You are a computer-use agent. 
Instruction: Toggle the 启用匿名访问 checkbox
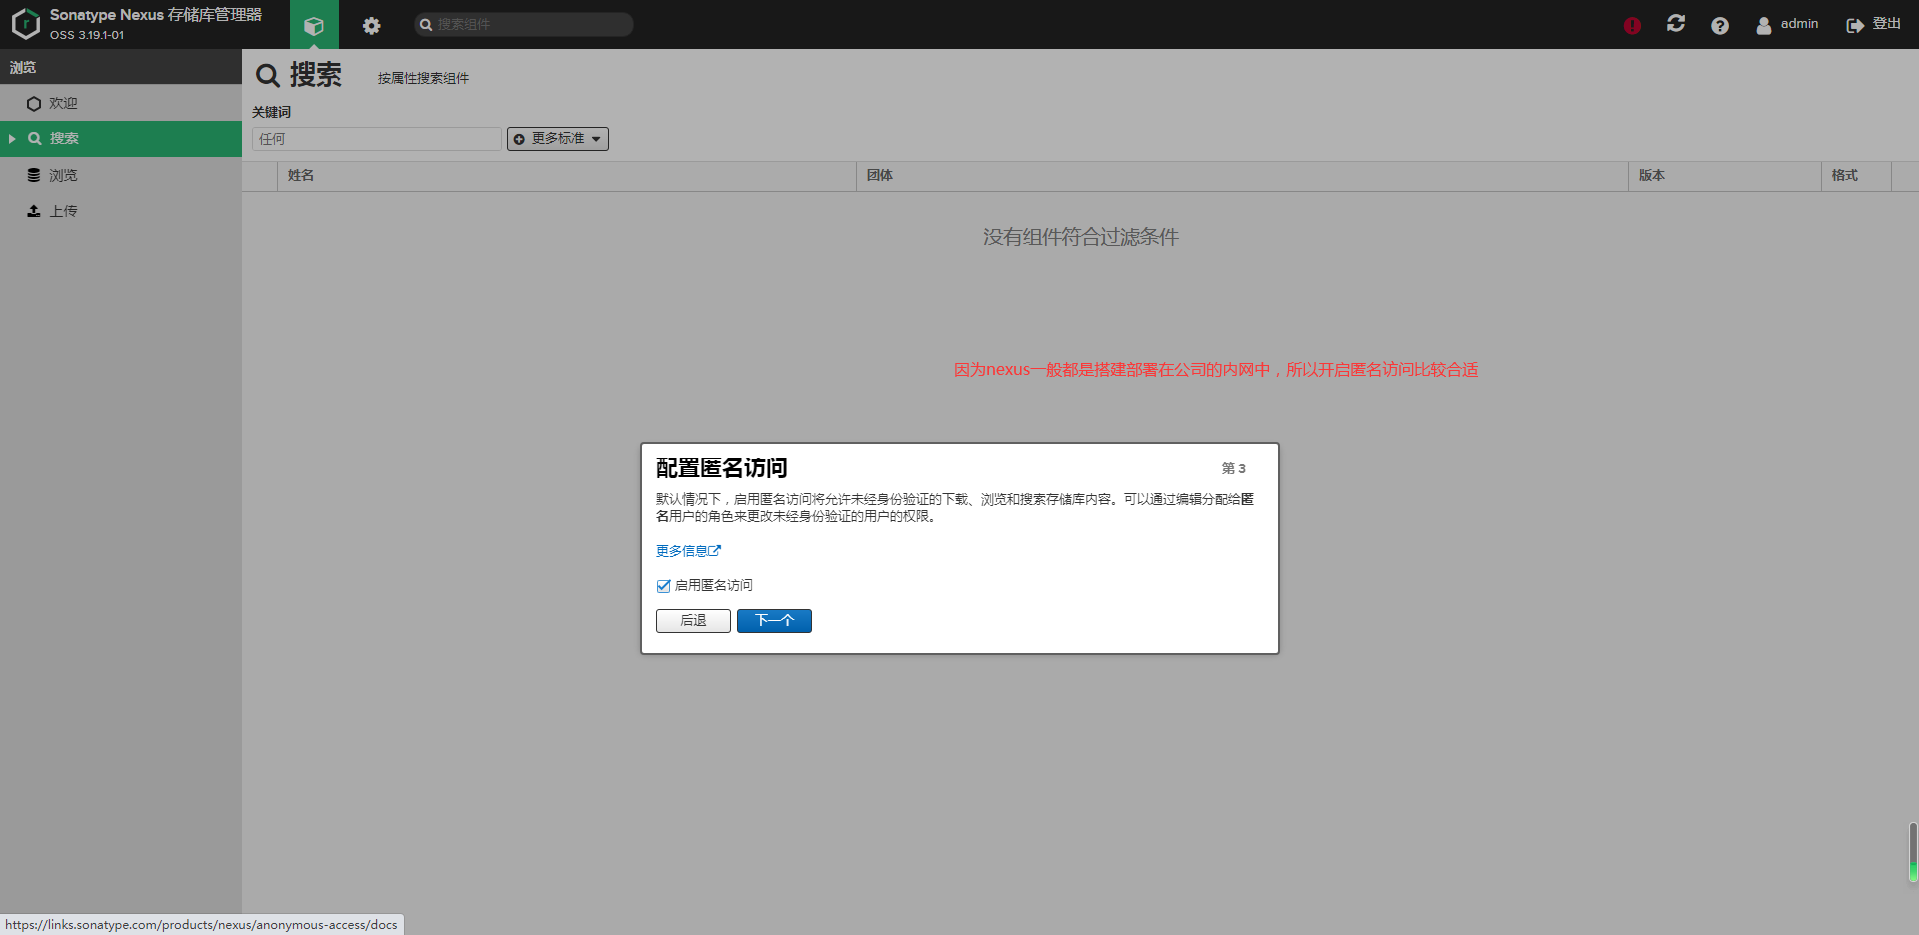[x=663, y=586]
